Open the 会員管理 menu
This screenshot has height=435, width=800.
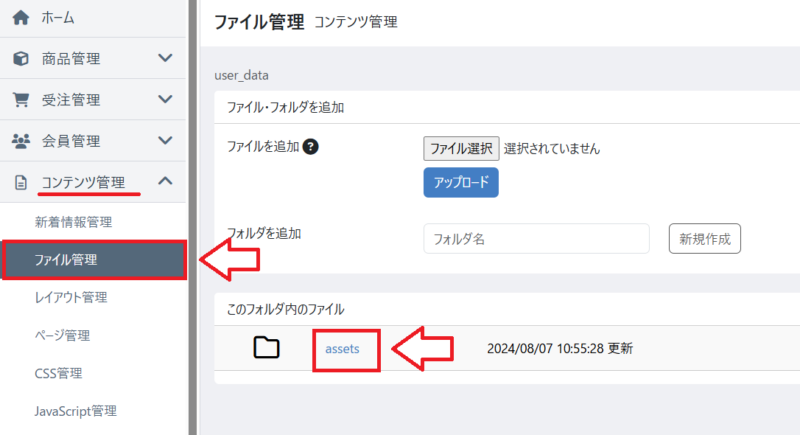click(x=71, y=141)
